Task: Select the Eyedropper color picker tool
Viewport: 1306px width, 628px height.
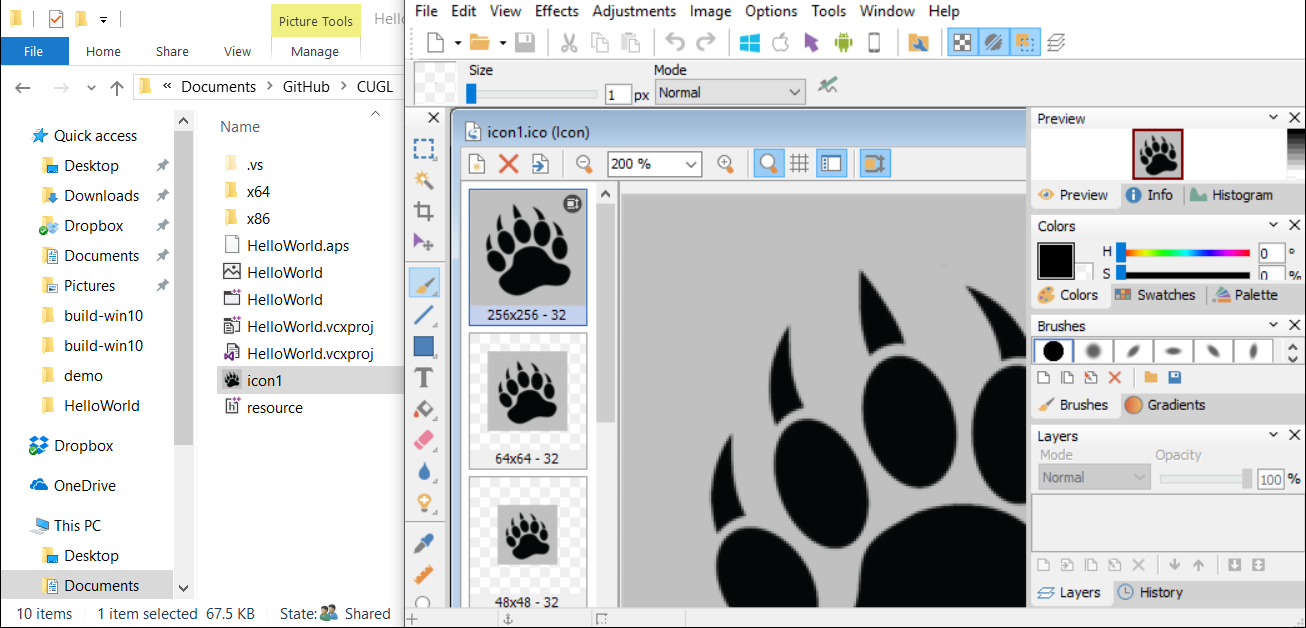Action: coord(424,543)
